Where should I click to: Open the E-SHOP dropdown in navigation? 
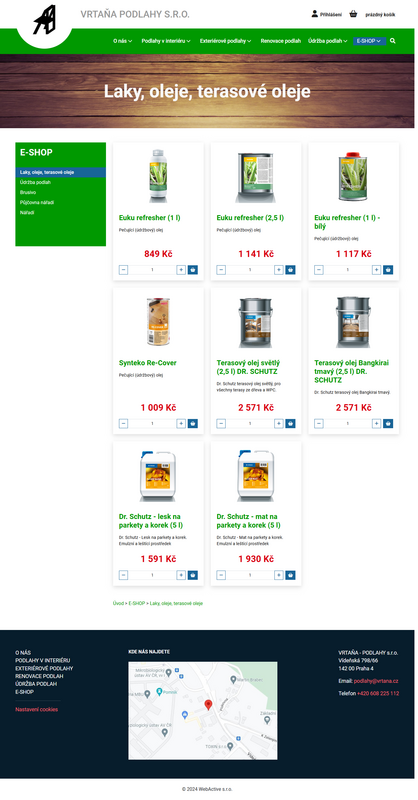point(369,41)
